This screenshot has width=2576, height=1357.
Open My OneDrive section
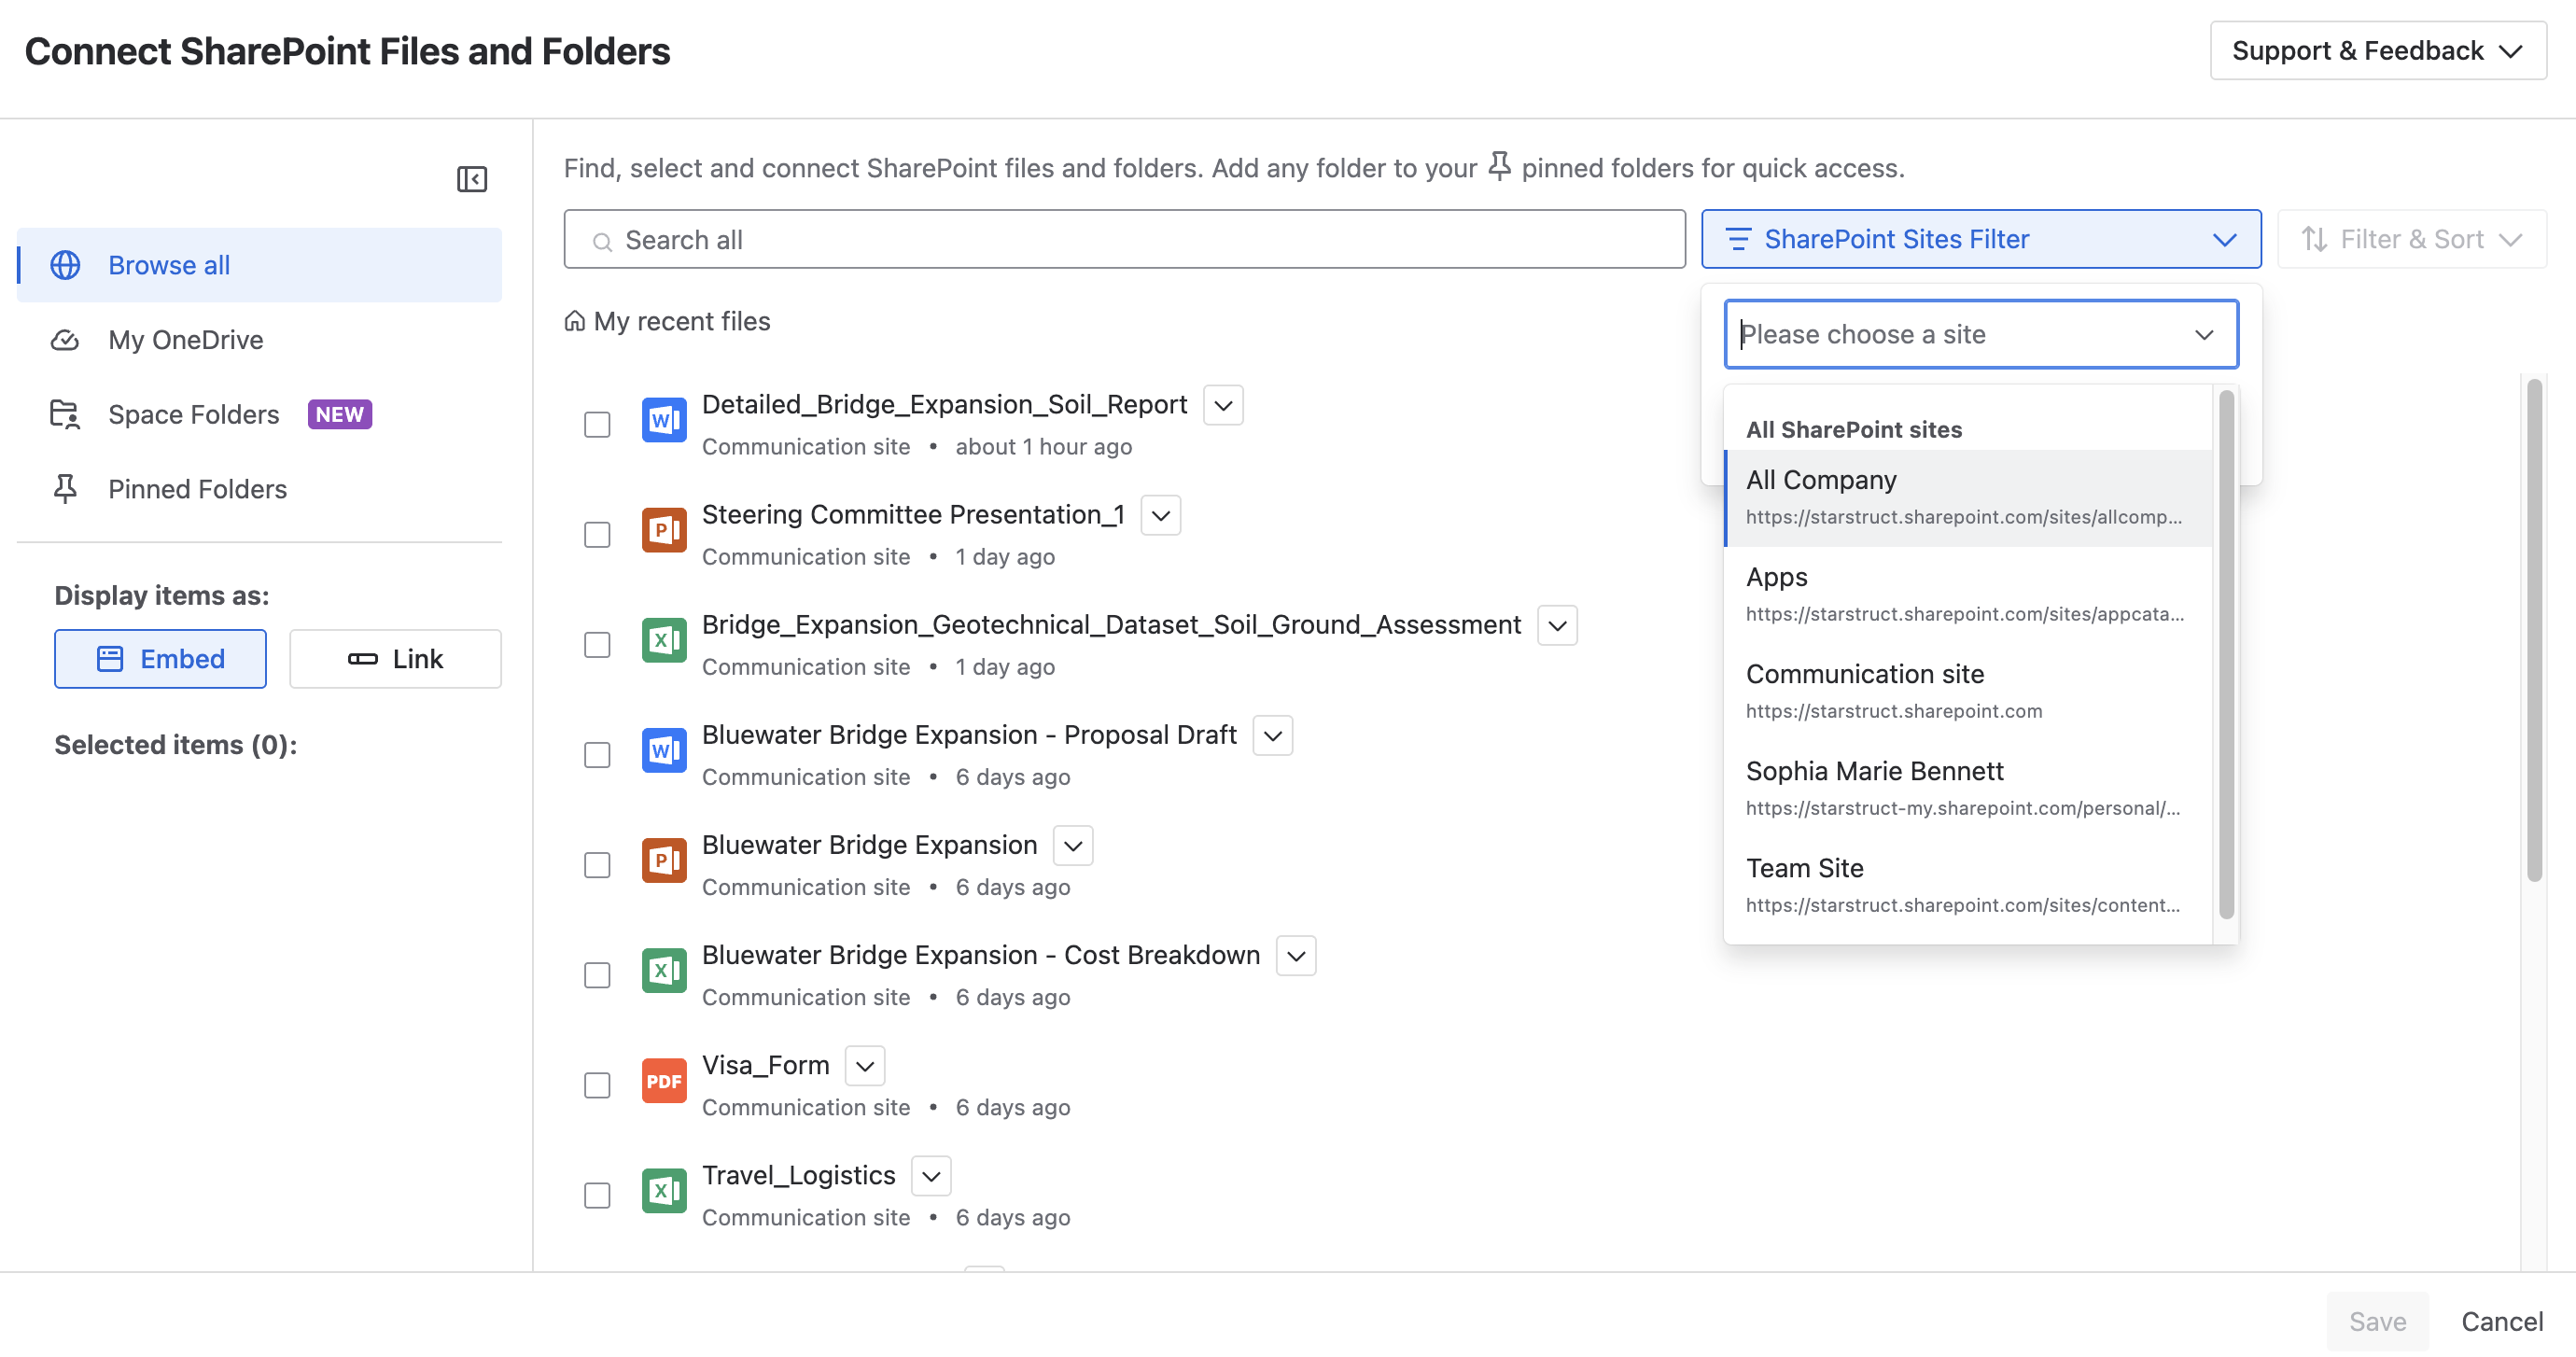click(x=260, y=340)
